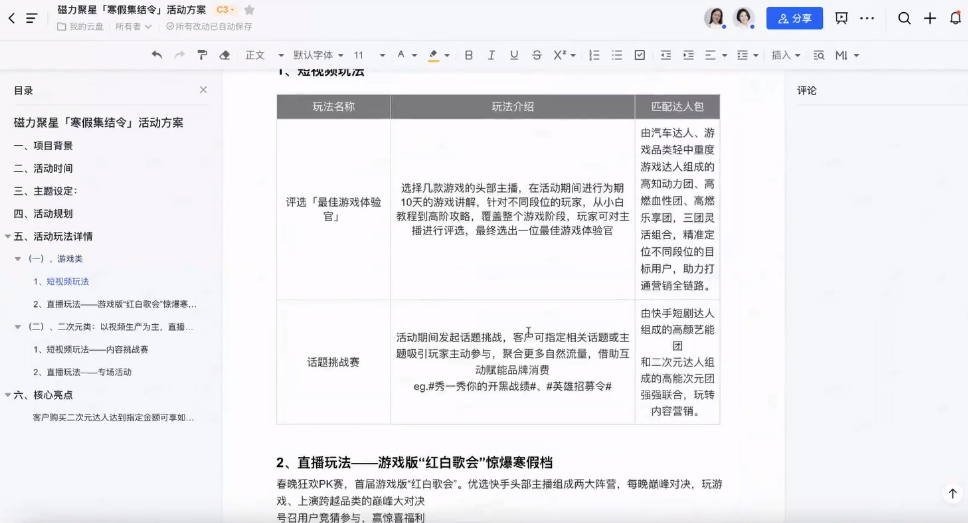Toggle strikethrough formatting
The height and width of the screenshot is (523, 968).
point(536,55)
